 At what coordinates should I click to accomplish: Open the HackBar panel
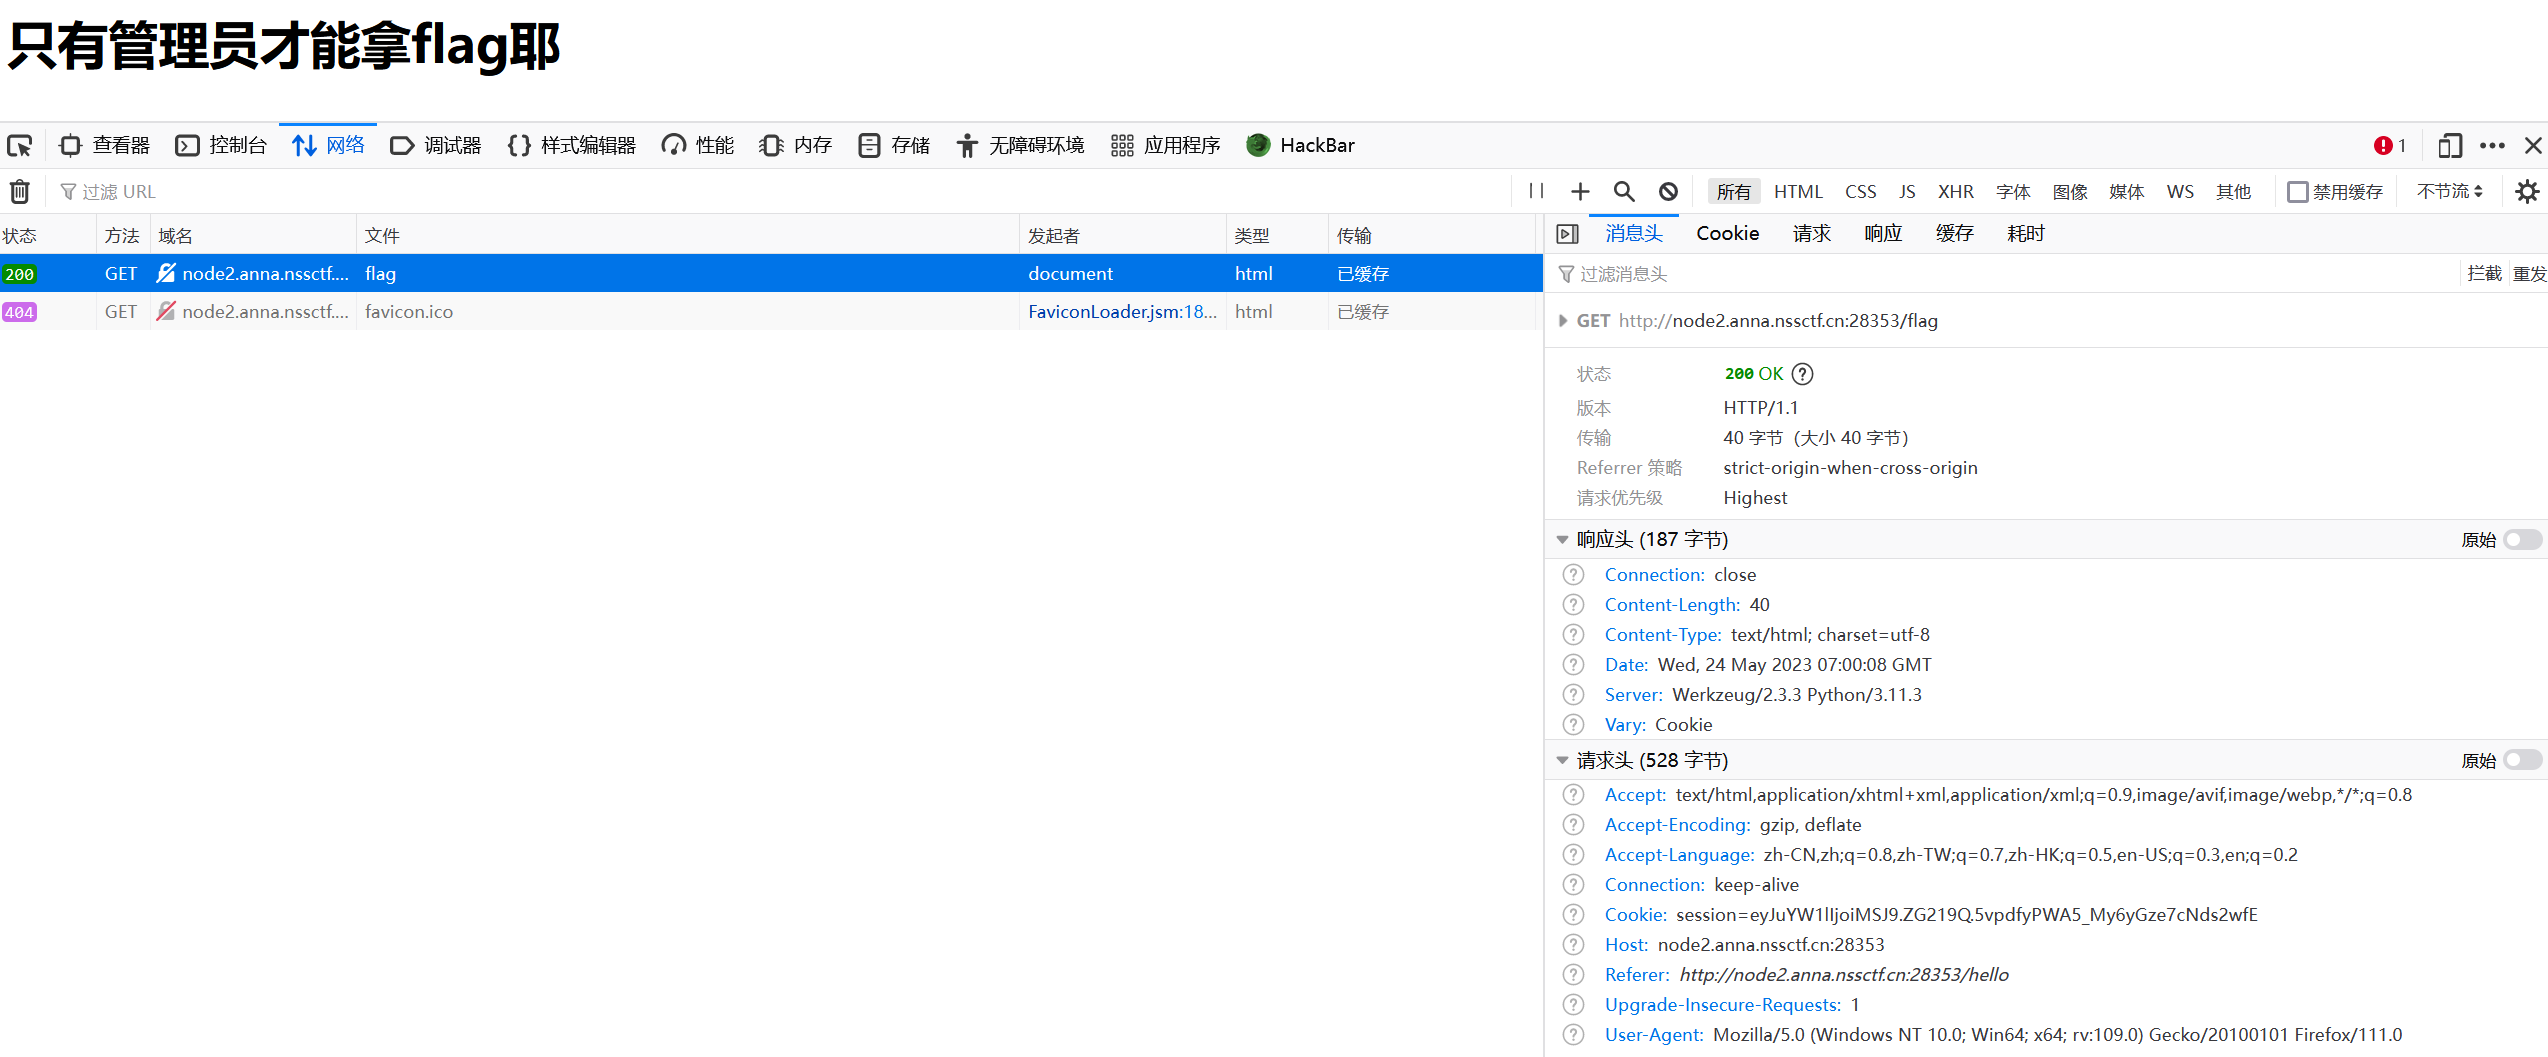pos(1300,146)
